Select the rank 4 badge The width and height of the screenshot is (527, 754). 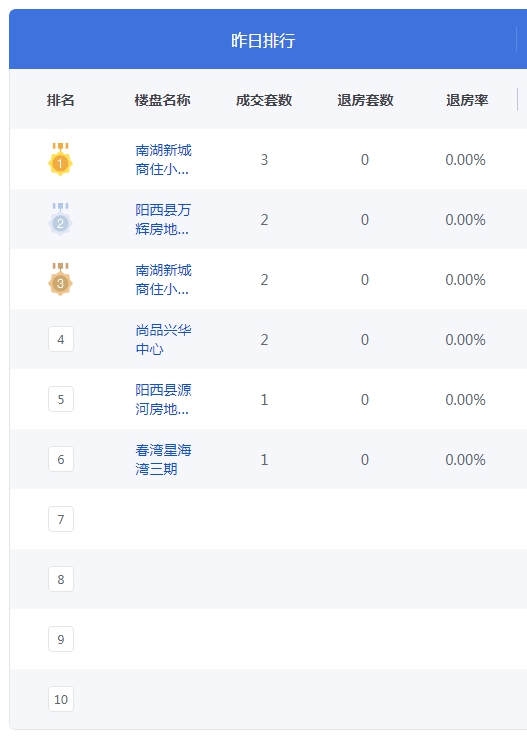(x=61, y=339)
